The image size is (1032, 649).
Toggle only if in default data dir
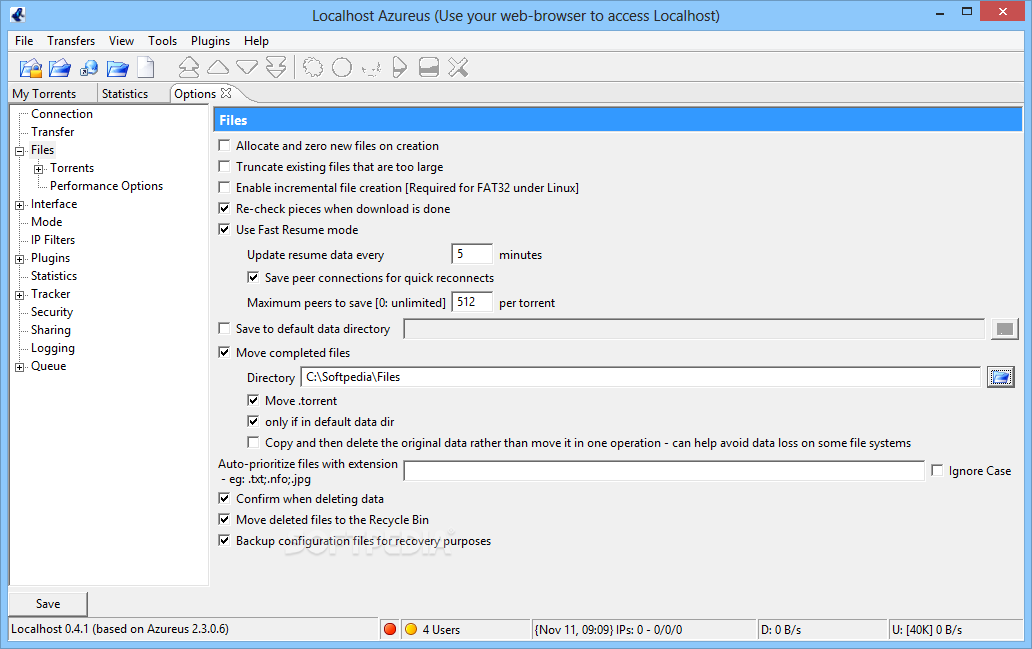253,422
